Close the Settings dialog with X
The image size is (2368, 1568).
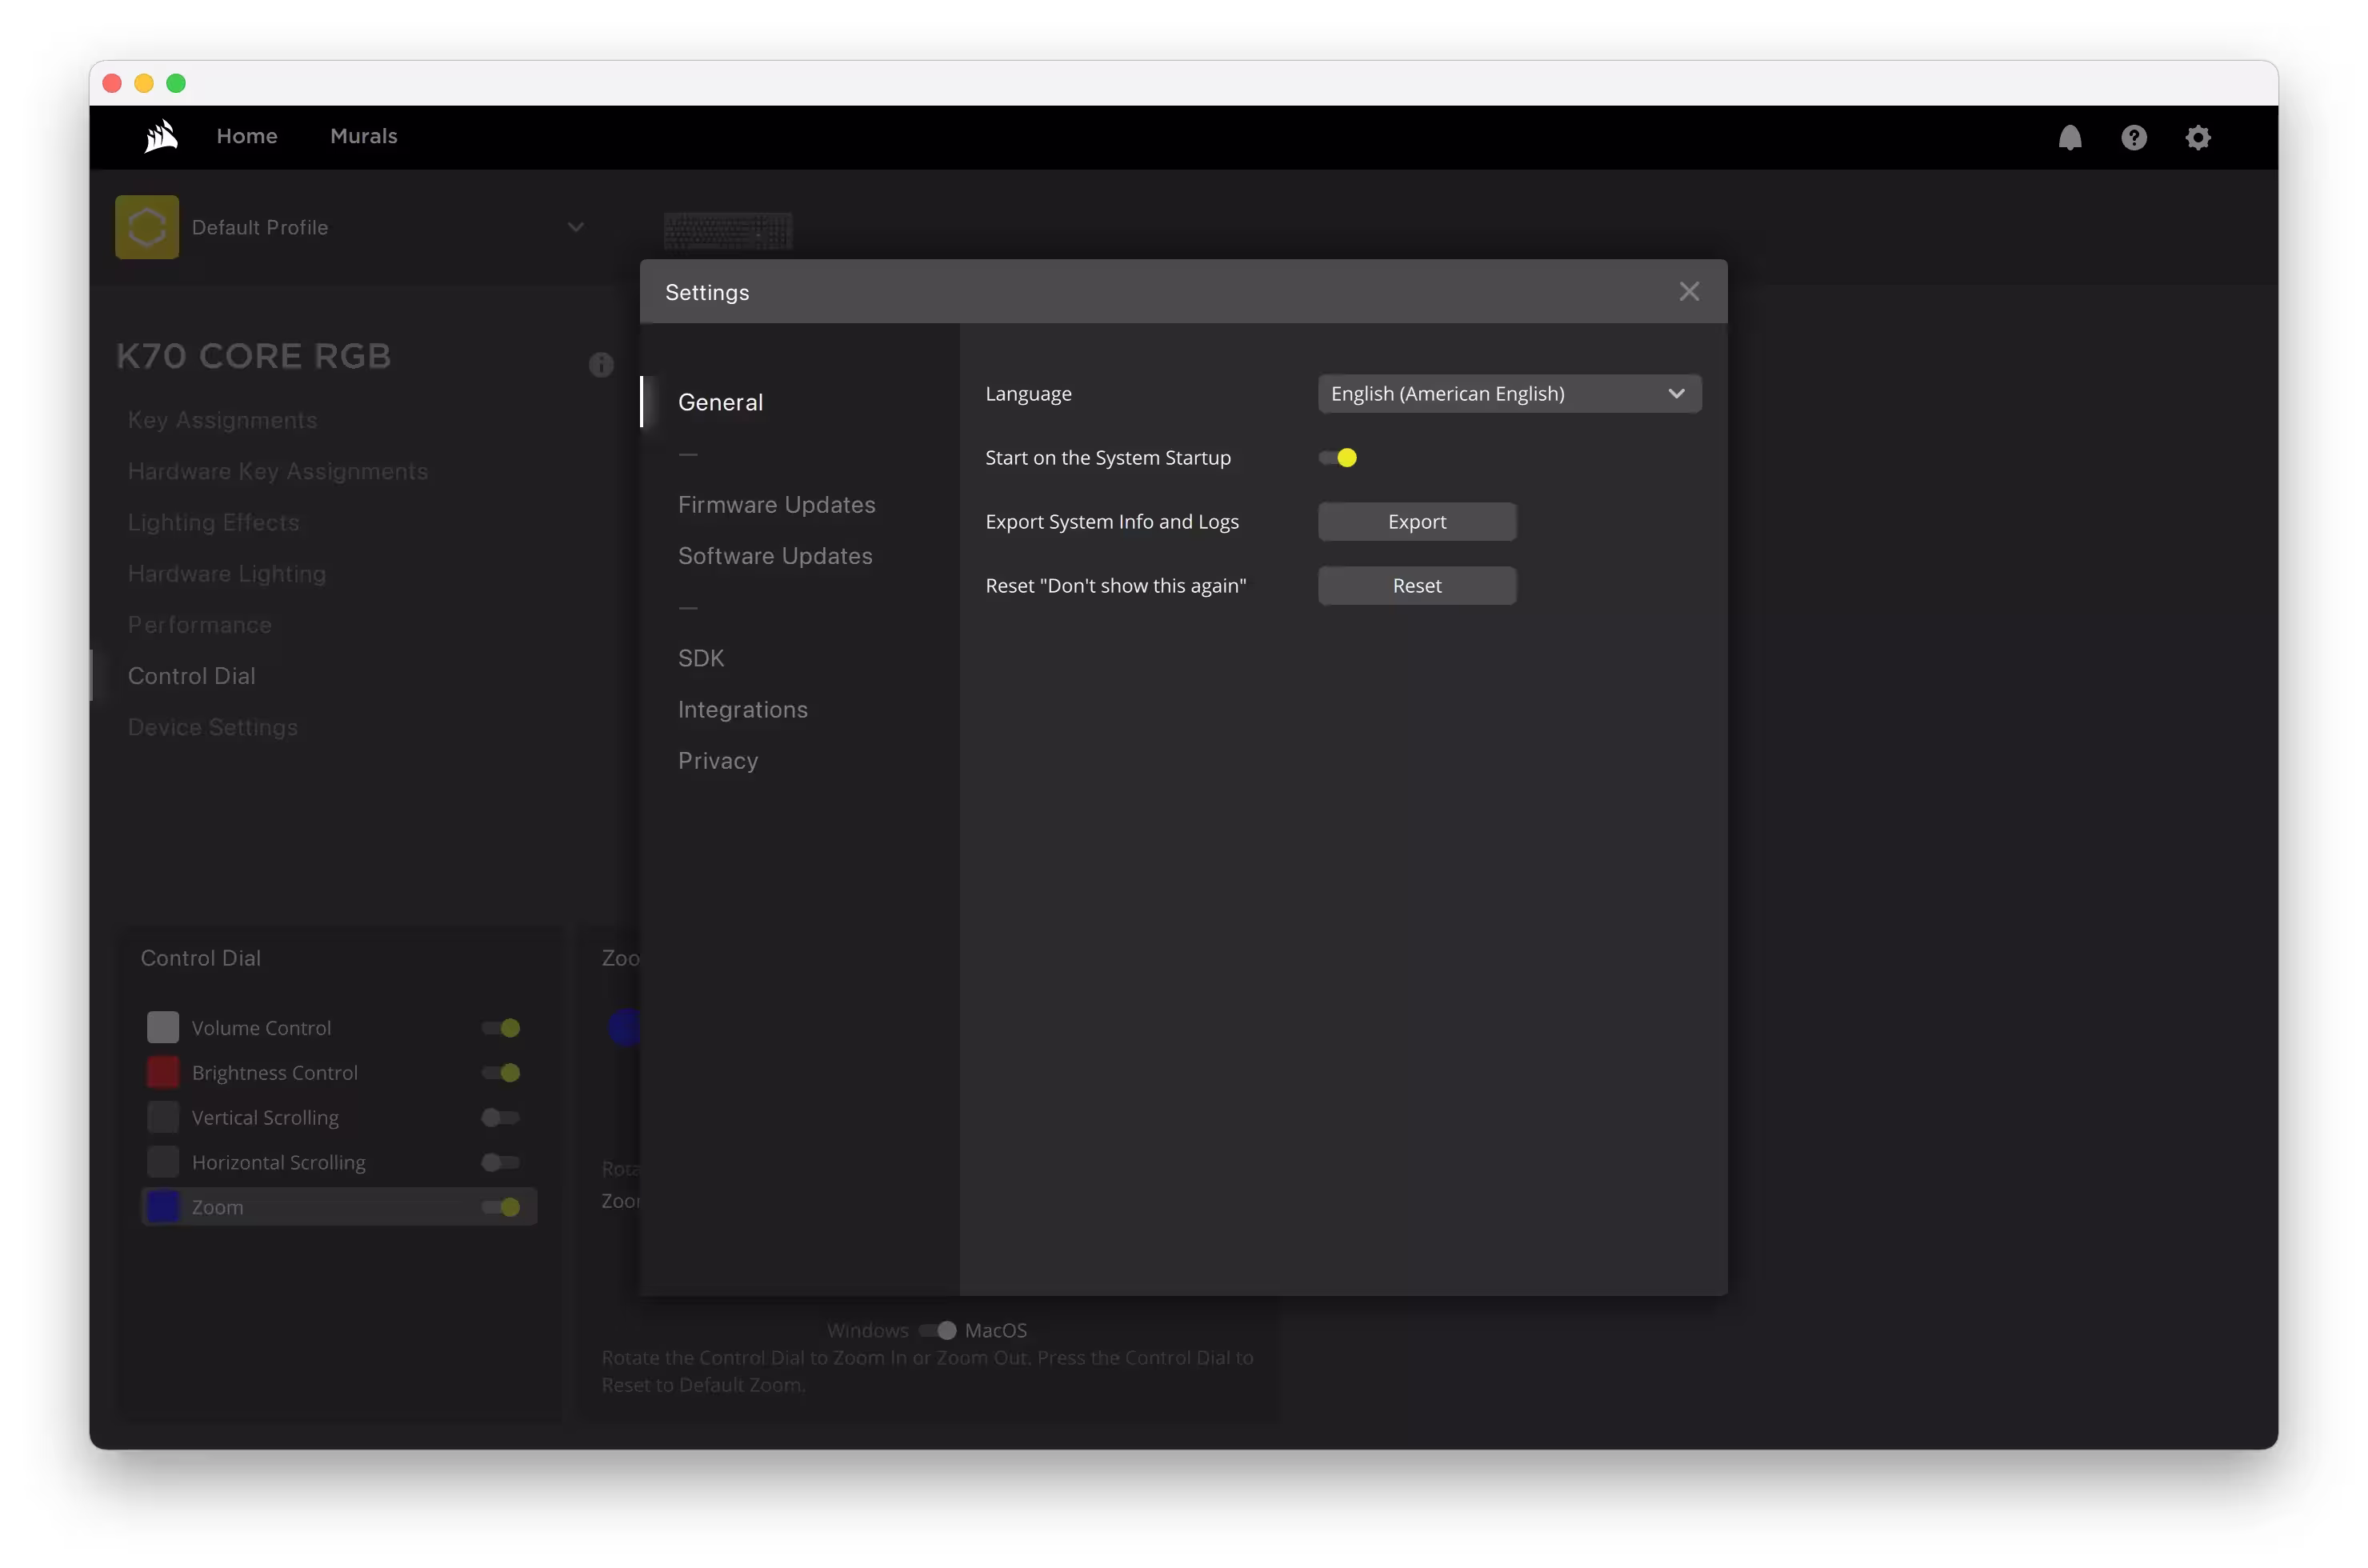coord(1689,291)
